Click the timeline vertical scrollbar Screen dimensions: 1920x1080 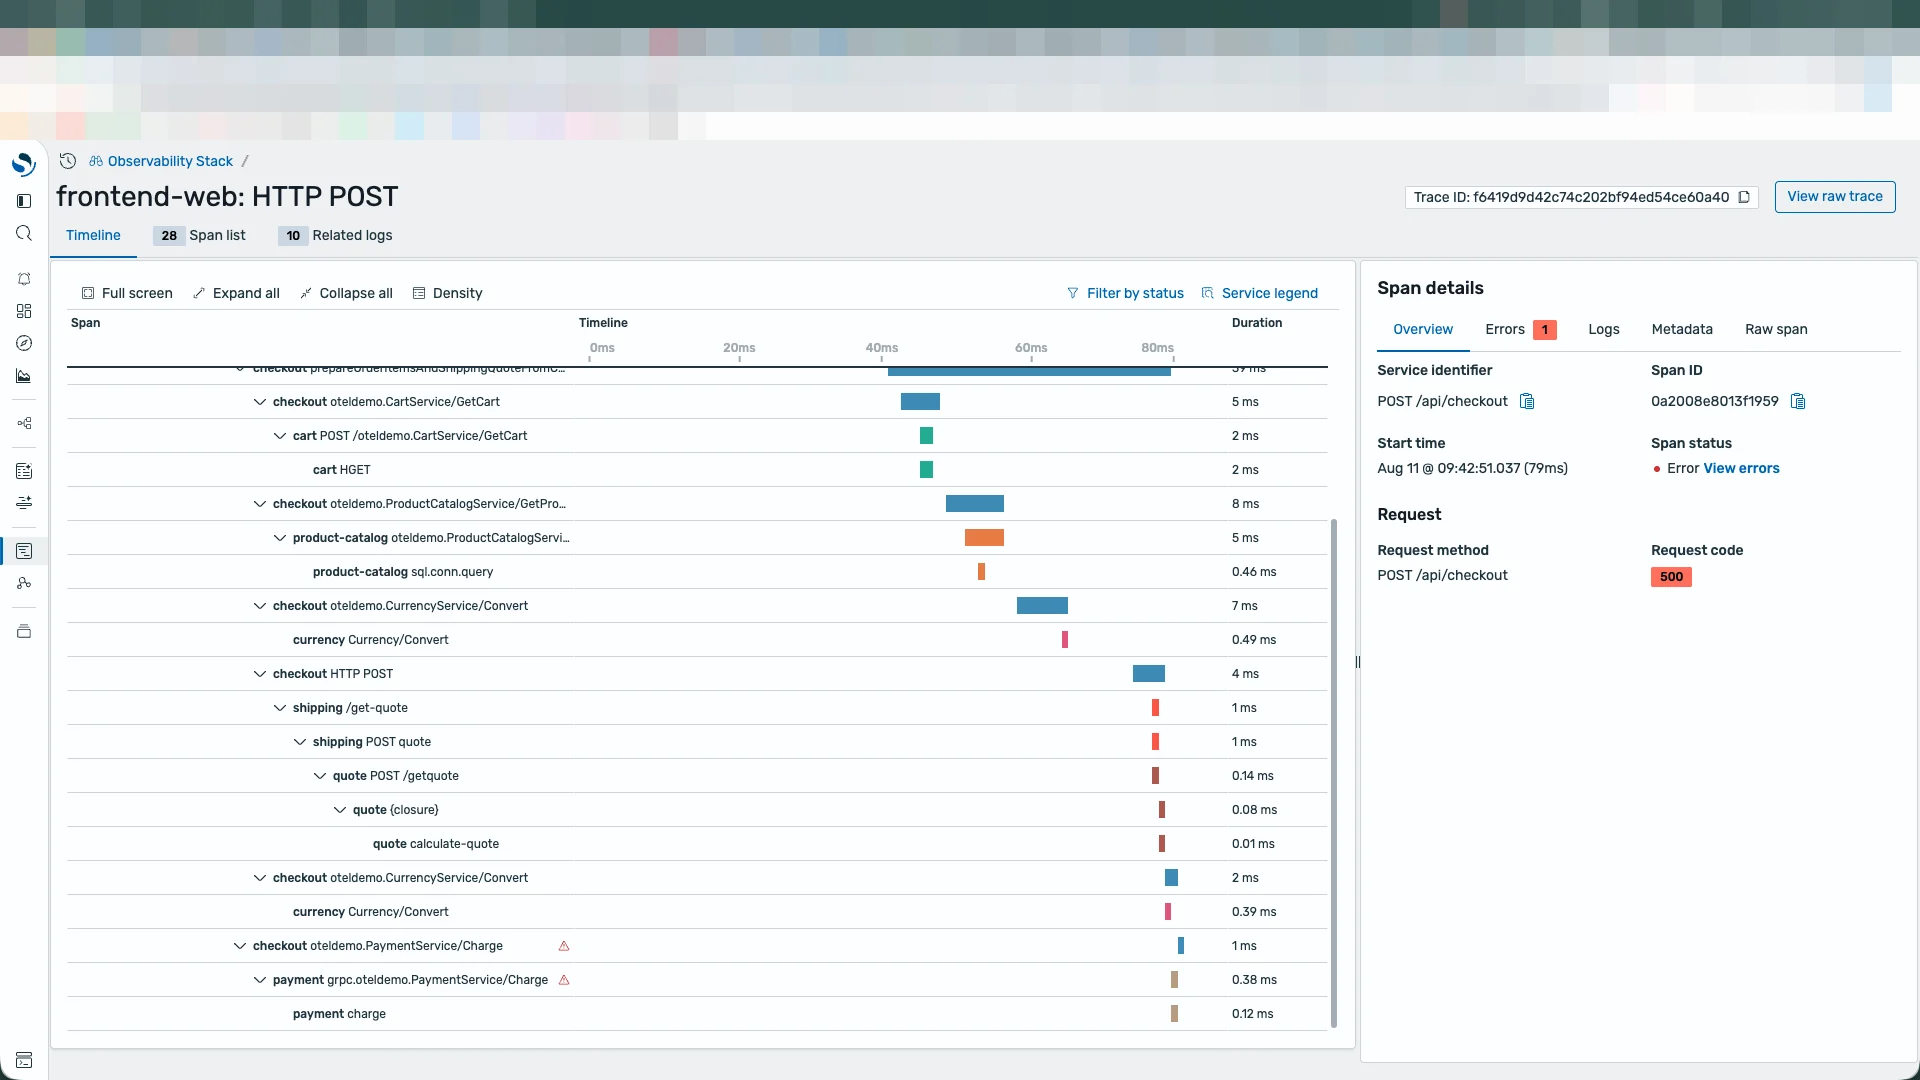click(1334, 772)
